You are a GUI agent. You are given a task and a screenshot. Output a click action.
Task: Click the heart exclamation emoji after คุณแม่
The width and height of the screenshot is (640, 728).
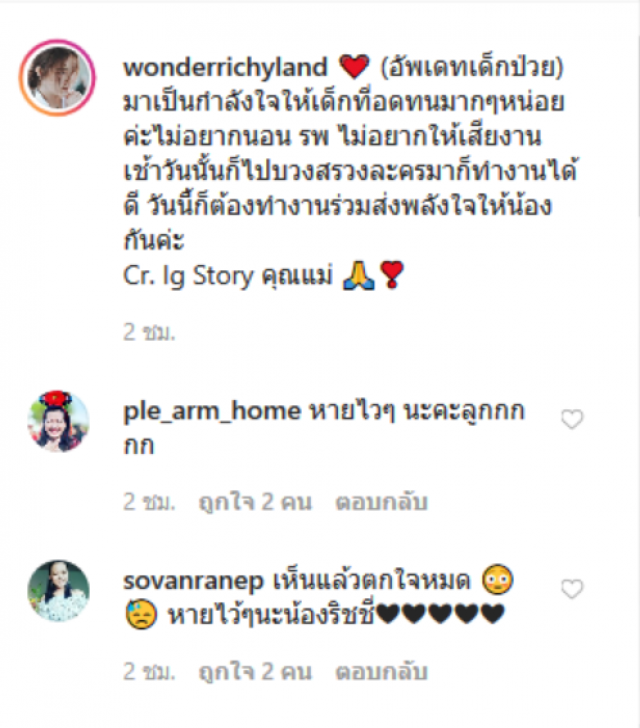tap(392, 275)
